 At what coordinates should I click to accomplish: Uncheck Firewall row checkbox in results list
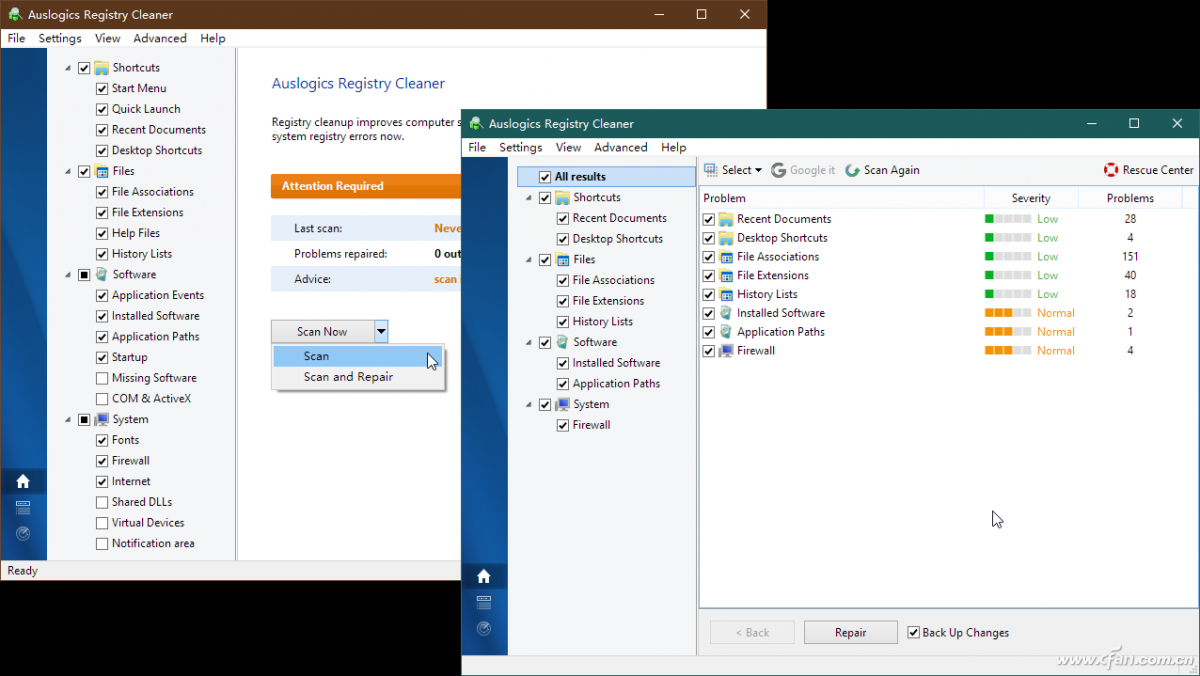709,351
